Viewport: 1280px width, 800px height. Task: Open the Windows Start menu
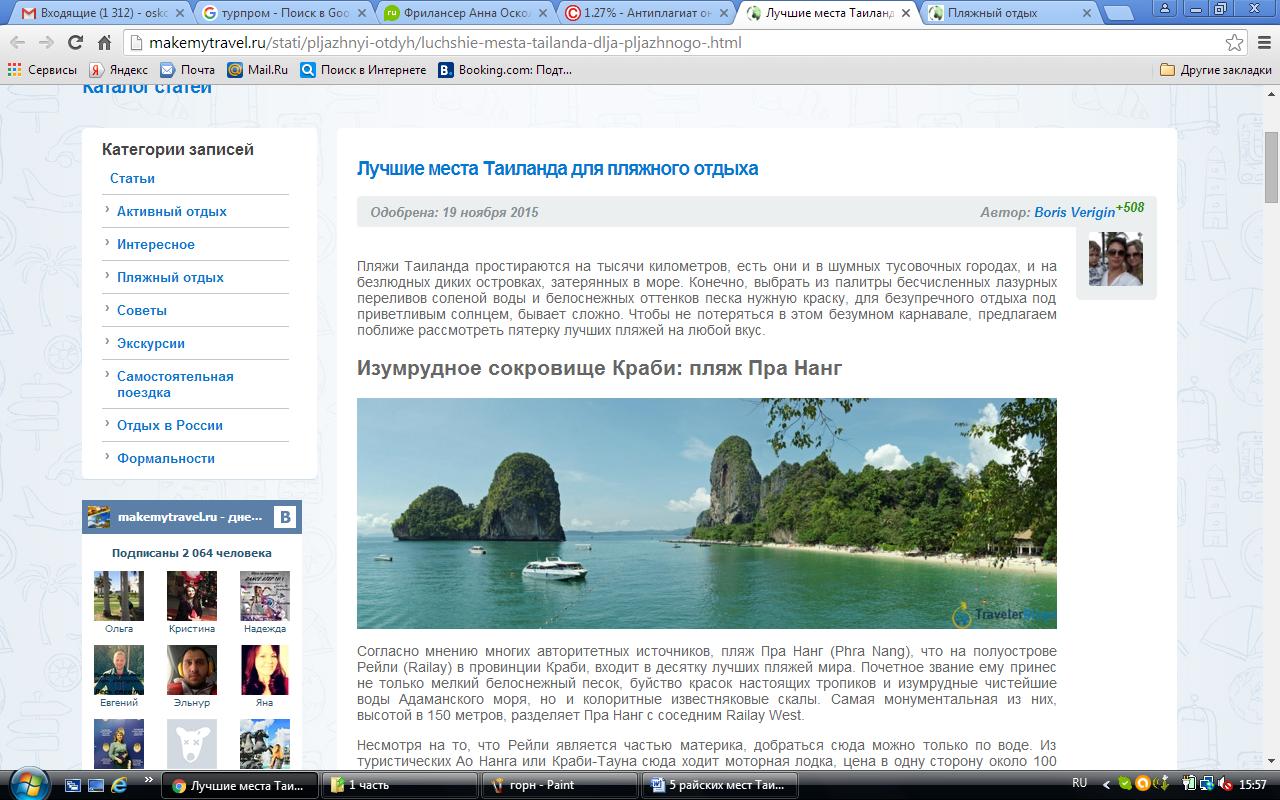click(x=27, y=784)
